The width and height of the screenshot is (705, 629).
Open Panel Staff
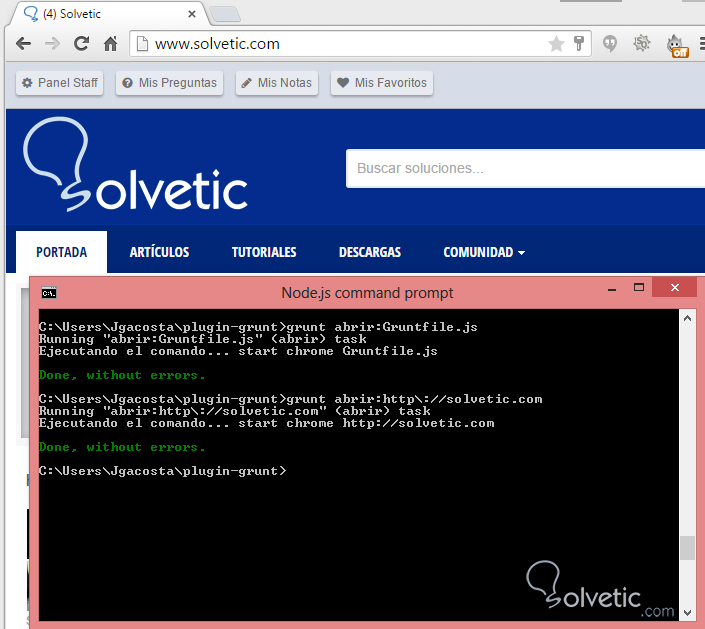[59, 83]
